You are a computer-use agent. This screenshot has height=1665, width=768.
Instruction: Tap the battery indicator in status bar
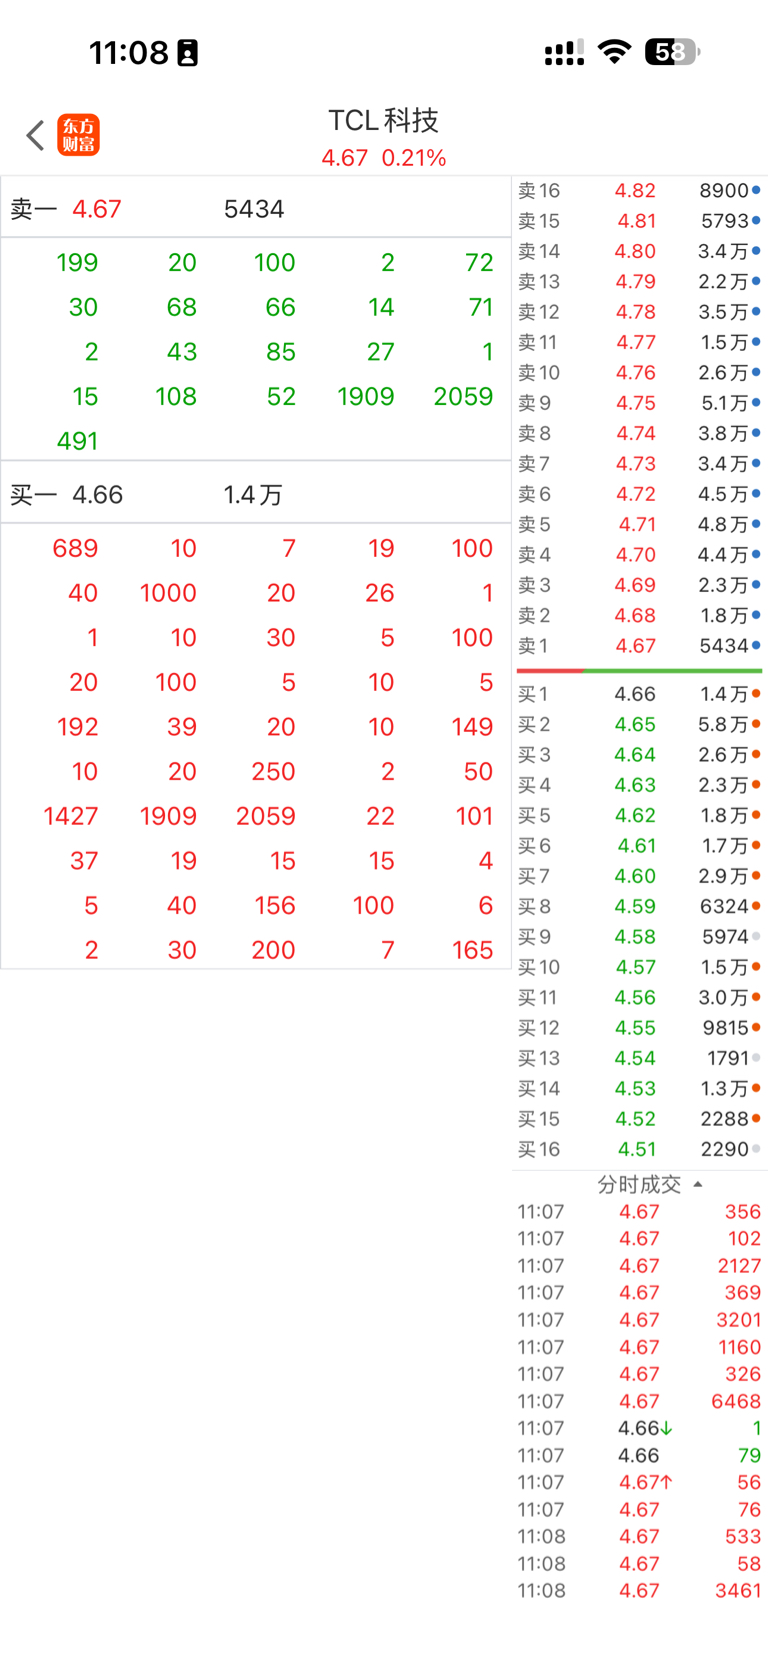coord(673,52)
